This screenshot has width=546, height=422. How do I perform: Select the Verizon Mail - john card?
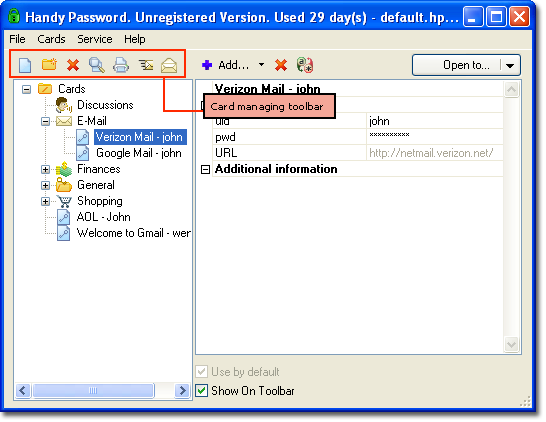[x=140, y=137]
